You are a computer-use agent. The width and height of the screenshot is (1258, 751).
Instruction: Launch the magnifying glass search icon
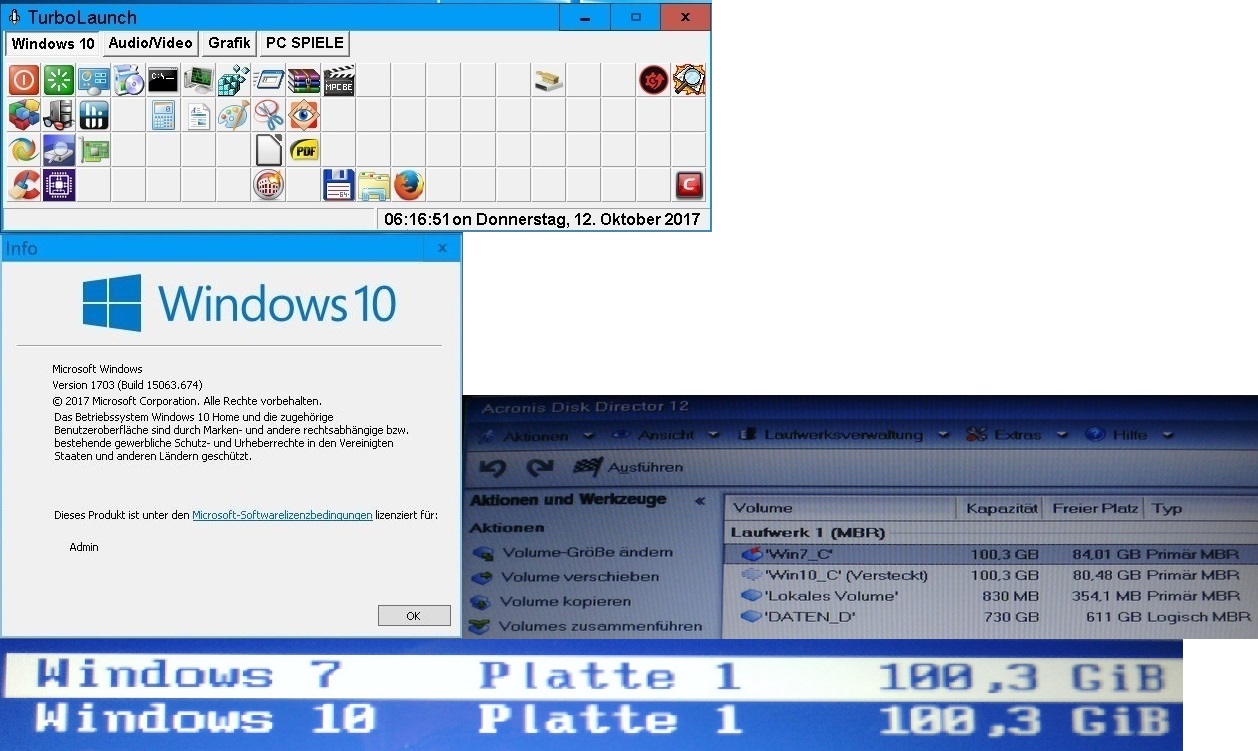point(688,80)
